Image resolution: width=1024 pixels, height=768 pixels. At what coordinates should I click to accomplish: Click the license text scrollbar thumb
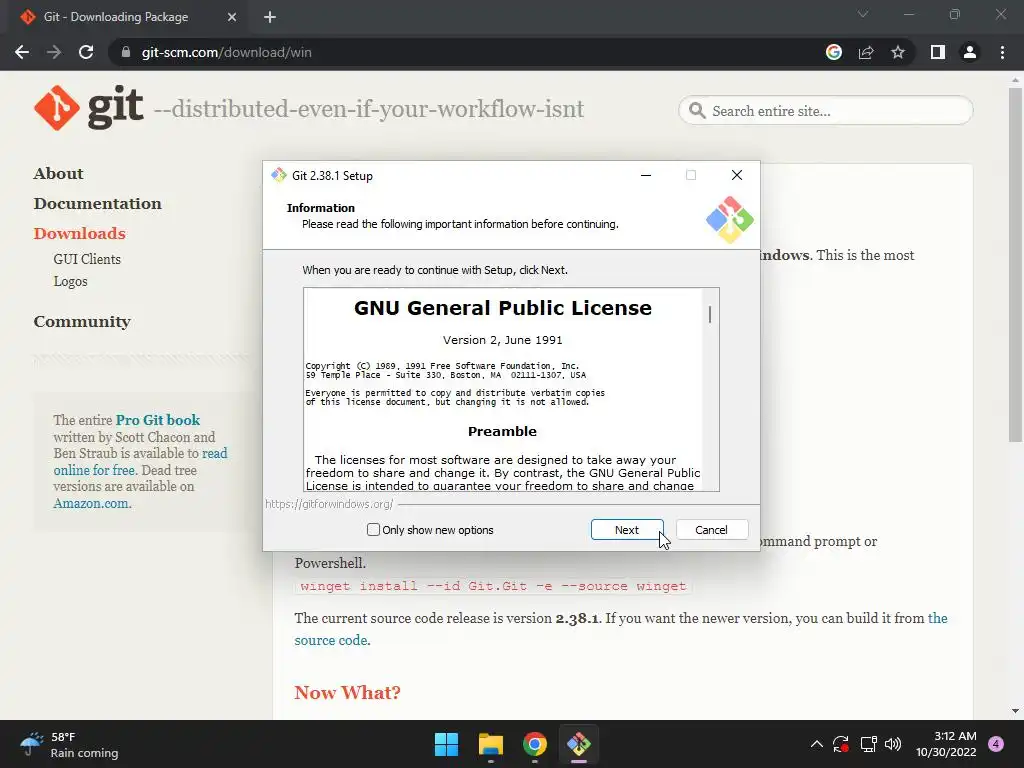tap(710, 314)
